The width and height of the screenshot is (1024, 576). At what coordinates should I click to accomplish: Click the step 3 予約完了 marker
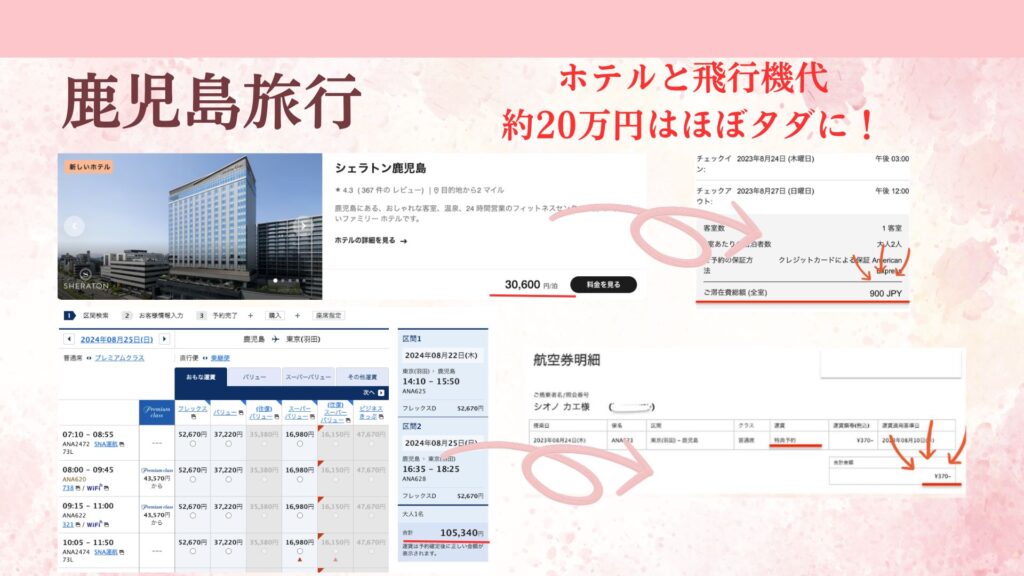pyautogui.click(x=201, y=315)
